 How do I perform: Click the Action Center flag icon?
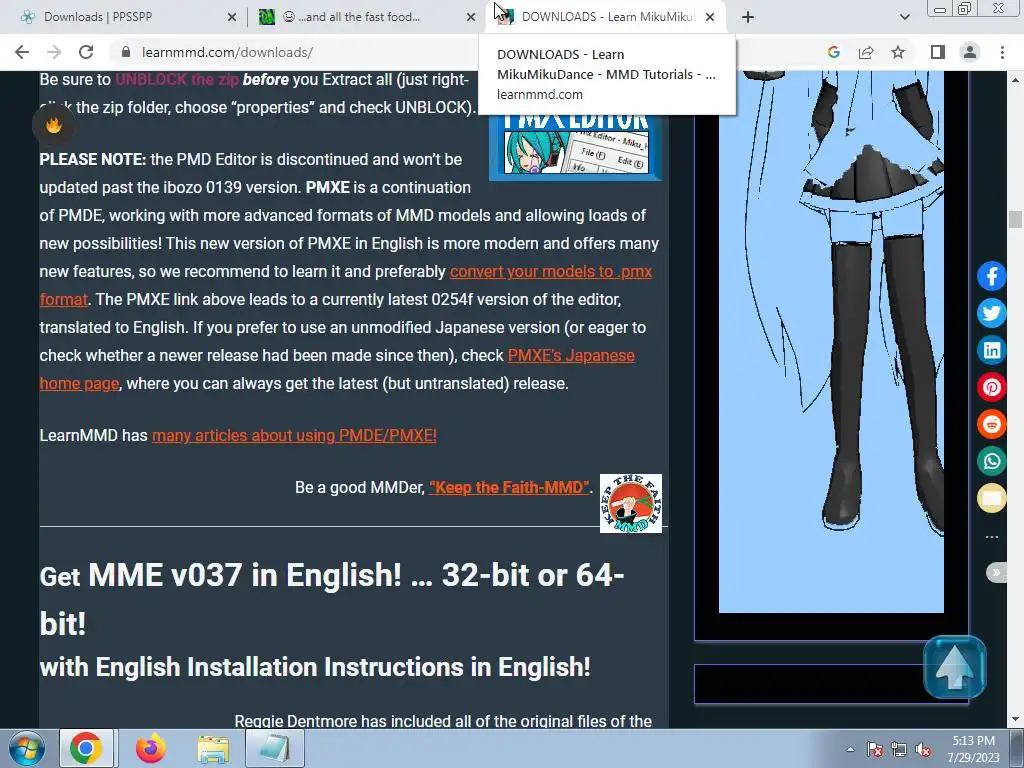tap(875, 749)
